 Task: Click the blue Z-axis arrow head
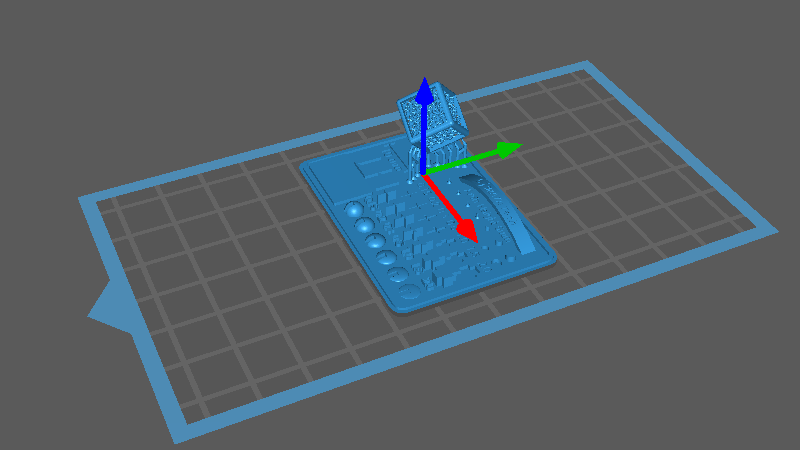[425, 92]
